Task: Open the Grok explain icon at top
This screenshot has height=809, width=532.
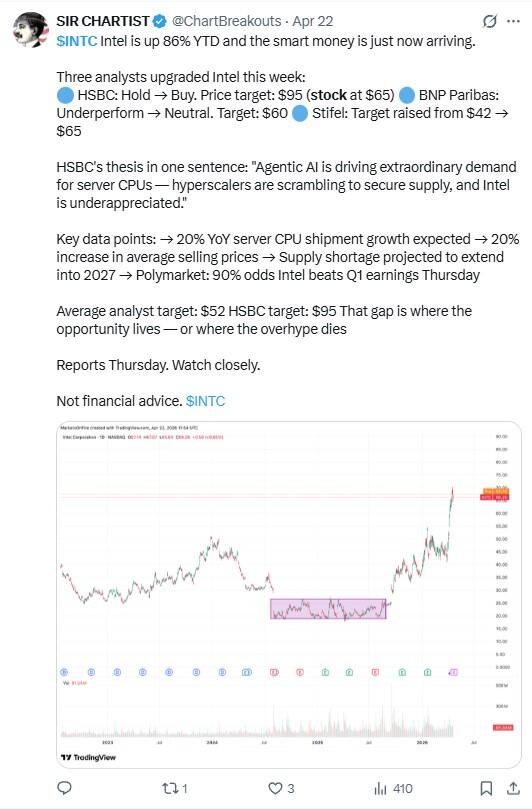Action: point(489,21)
